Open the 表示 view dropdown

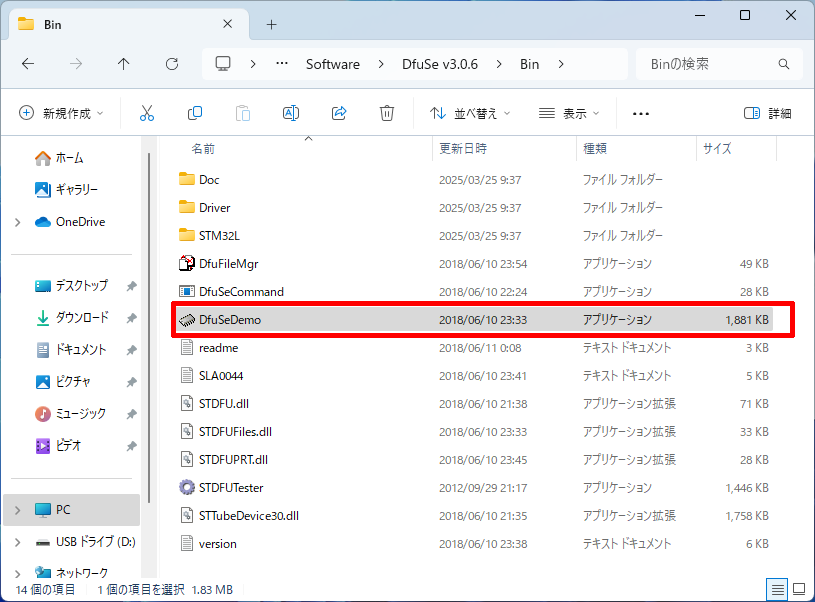point(569,113)
